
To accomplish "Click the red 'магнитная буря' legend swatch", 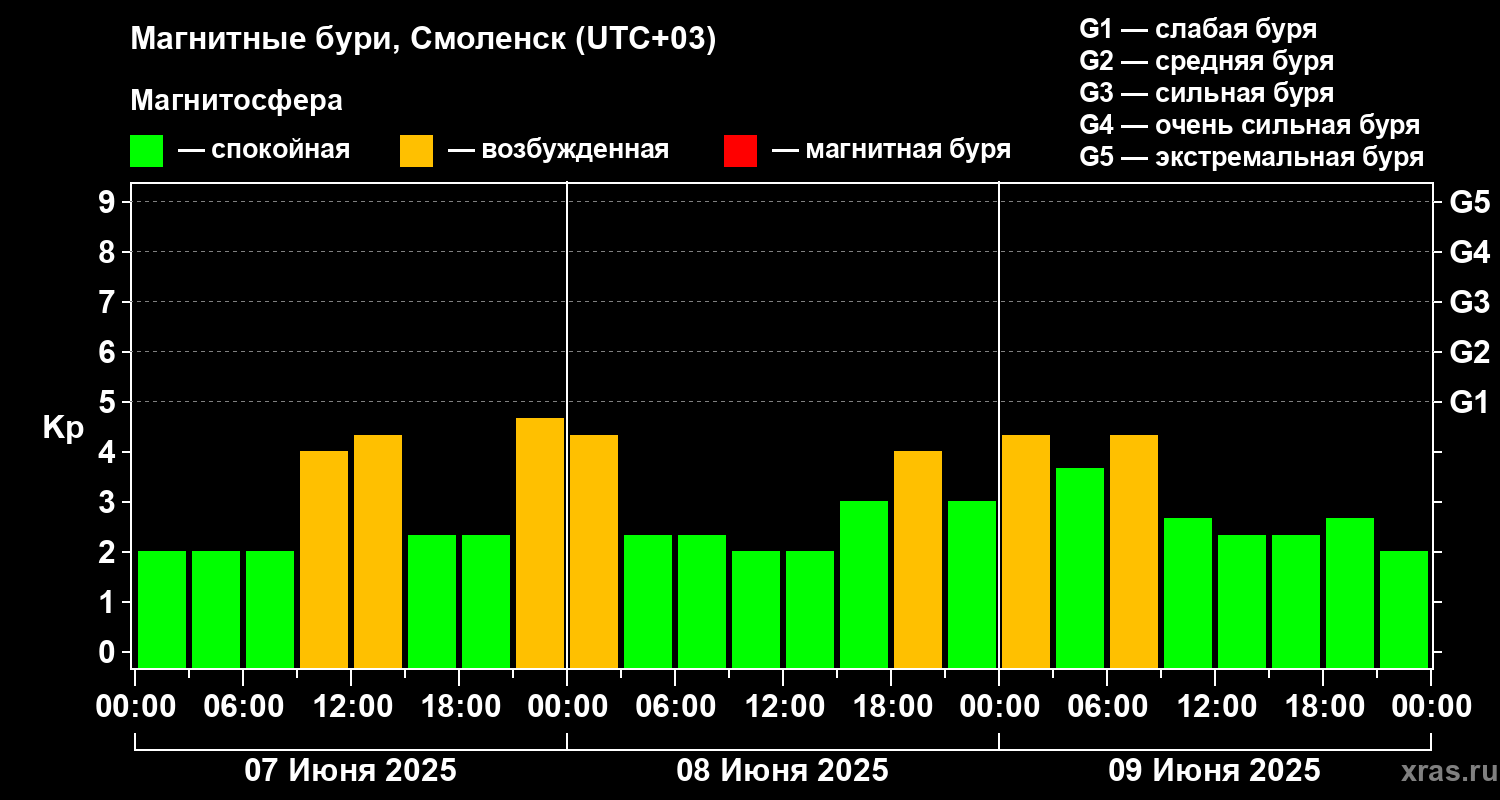I will tap(740, 151).
